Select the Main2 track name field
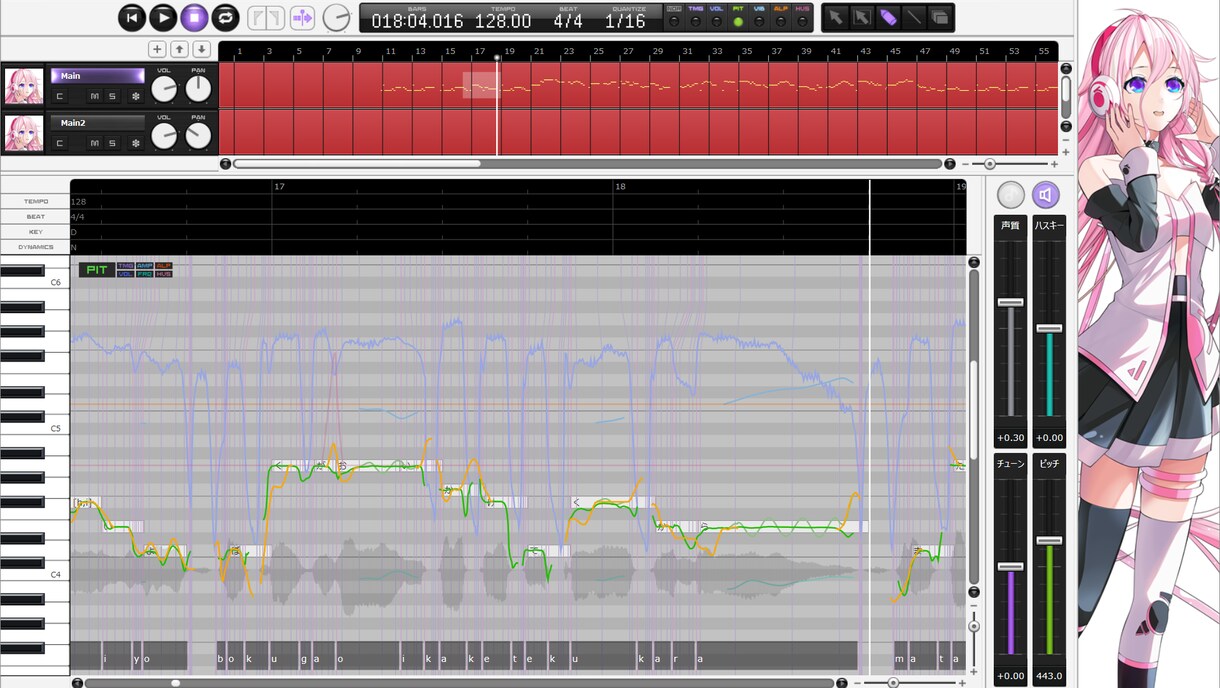1220x688 pixels. coord(98,123)
